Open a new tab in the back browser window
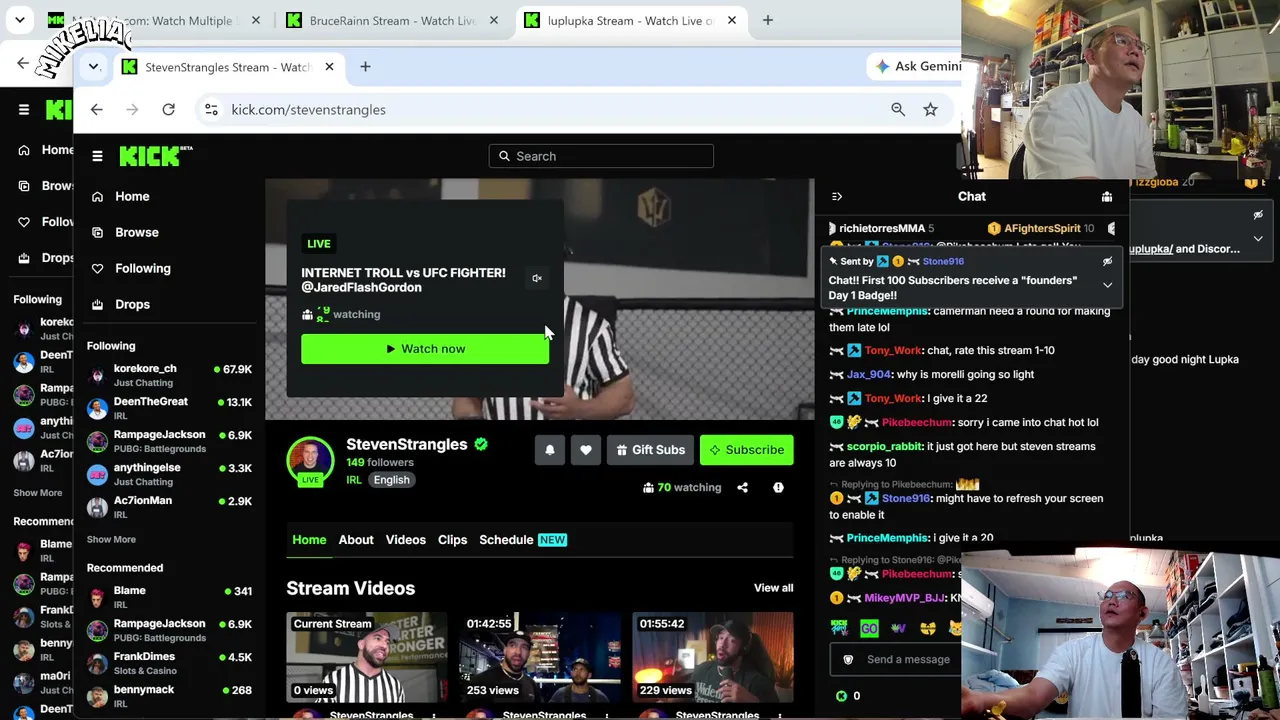This screenshot has width=1280, height=720. [x=768, y=20]
